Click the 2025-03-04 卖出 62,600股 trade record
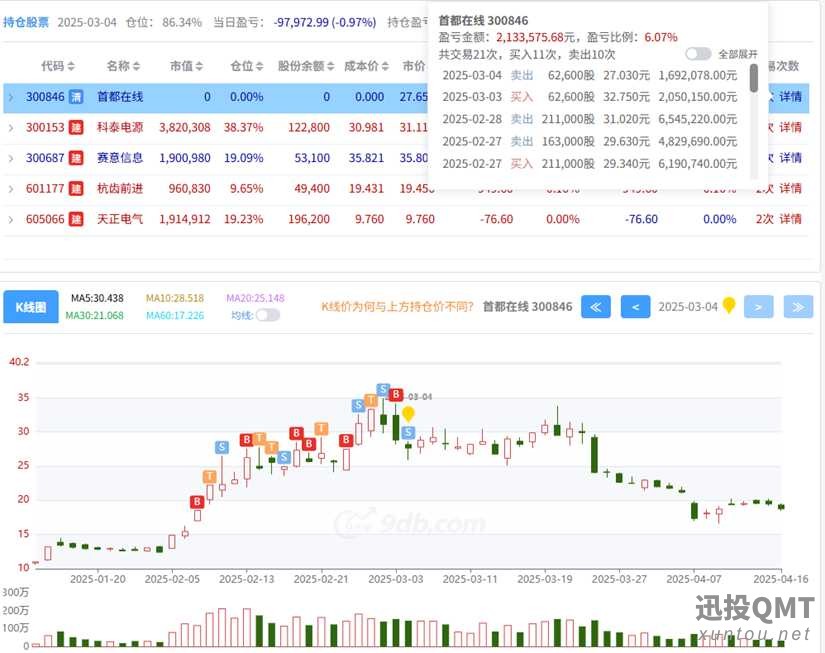 [590, 75]
